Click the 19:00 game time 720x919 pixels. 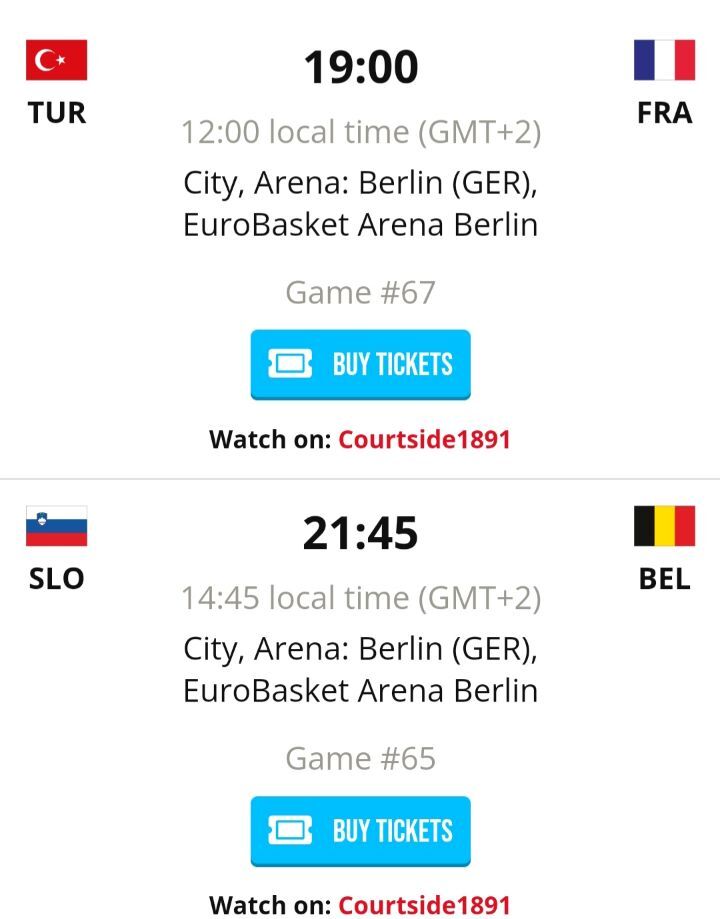click(x=360, y=67)
